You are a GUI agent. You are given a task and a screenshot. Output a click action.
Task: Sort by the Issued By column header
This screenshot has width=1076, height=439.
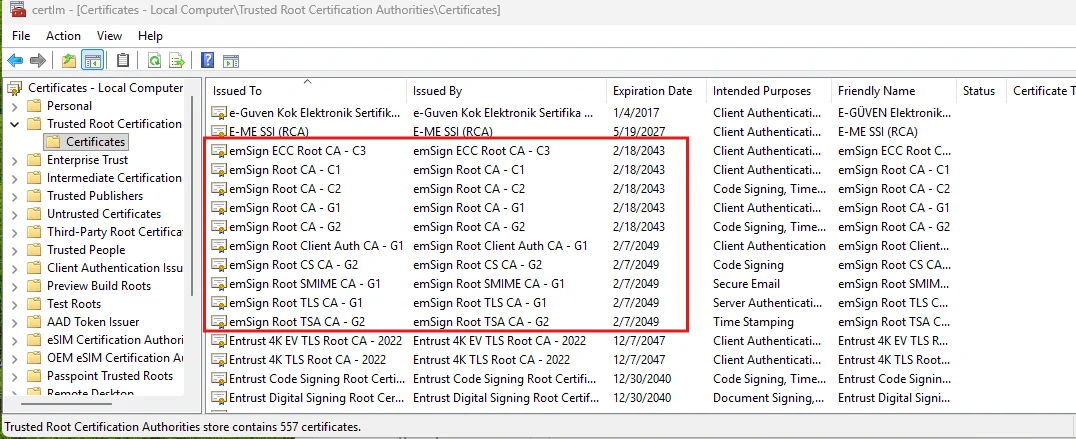tap(506, 91)
